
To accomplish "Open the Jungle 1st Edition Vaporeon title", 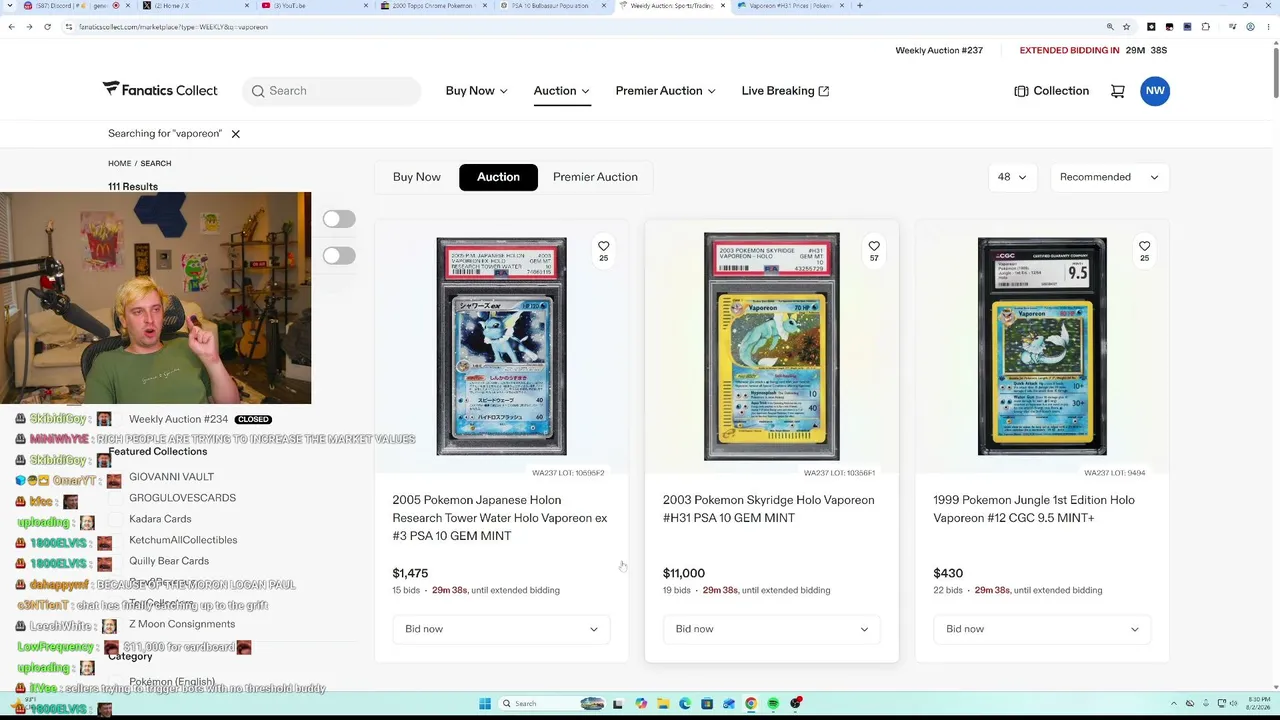I will click(x=1034, y=509).
